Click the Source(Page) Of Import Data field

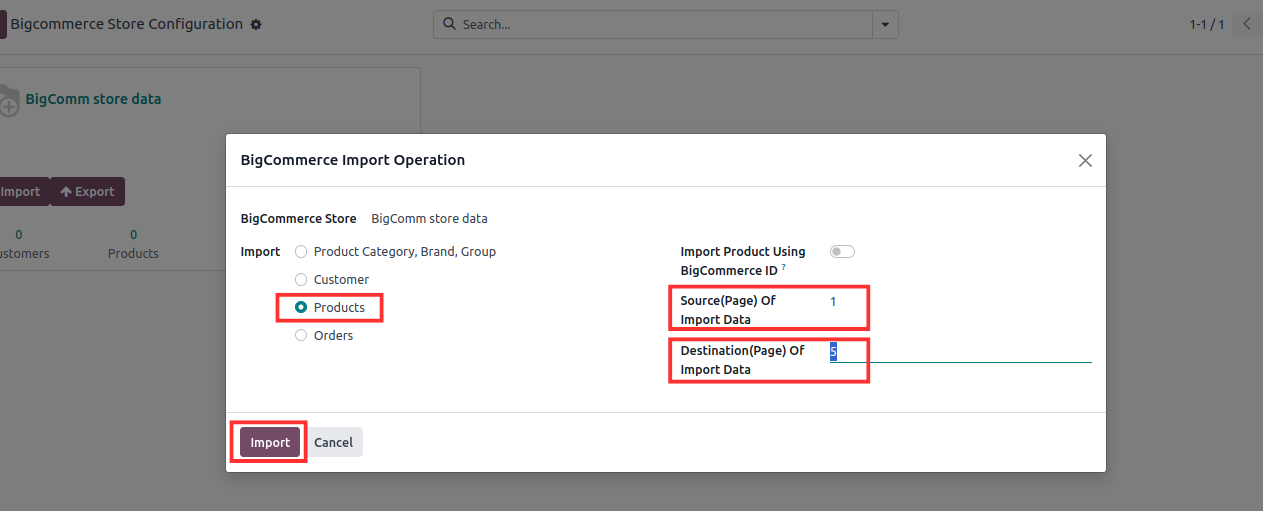pyautogui.click(x=960, y=301)
